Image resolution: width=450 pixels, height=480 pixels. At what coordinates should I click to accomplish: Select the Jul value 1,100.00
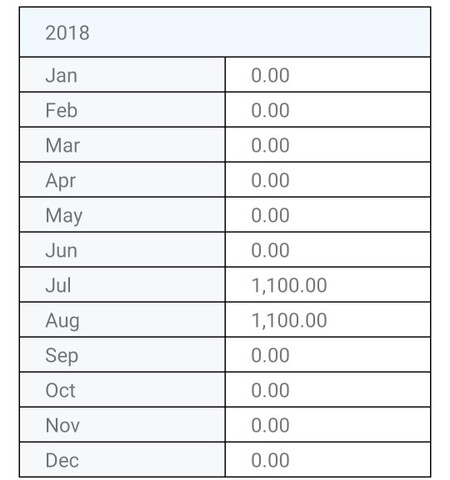coord(289,285)
